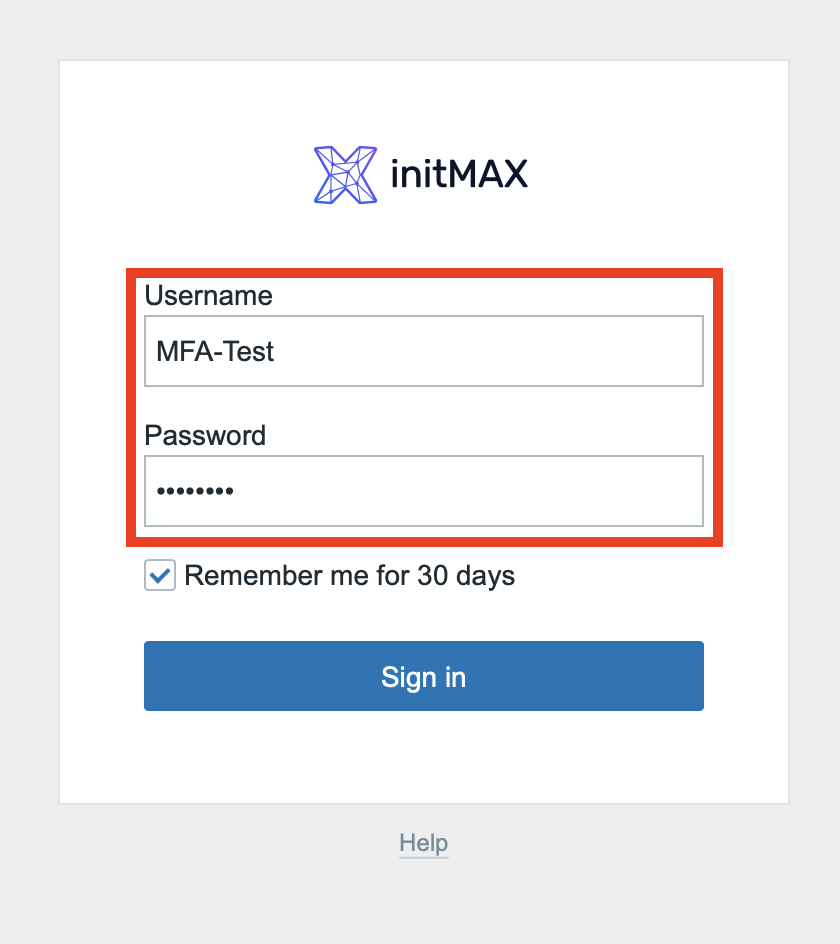Screen dimensions: 840x944
Task: Click the 'Sign in' button text
Action: click(x=423, y=677)
